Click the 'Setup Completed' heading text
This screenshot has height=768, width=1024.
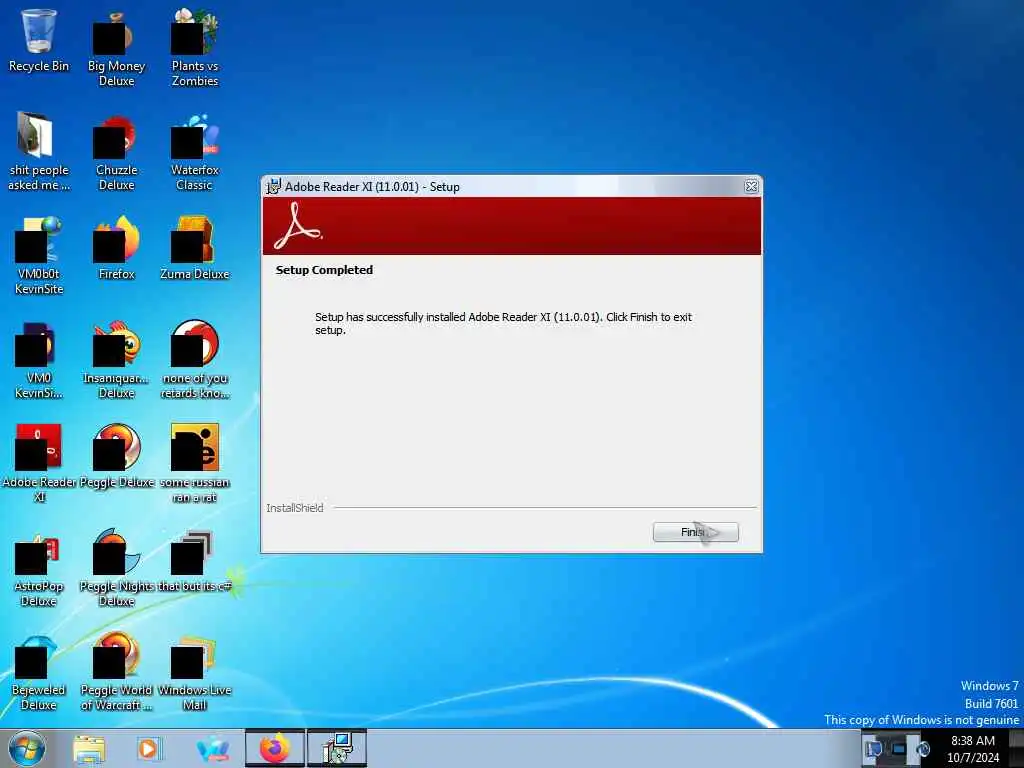tap(324, 270)
